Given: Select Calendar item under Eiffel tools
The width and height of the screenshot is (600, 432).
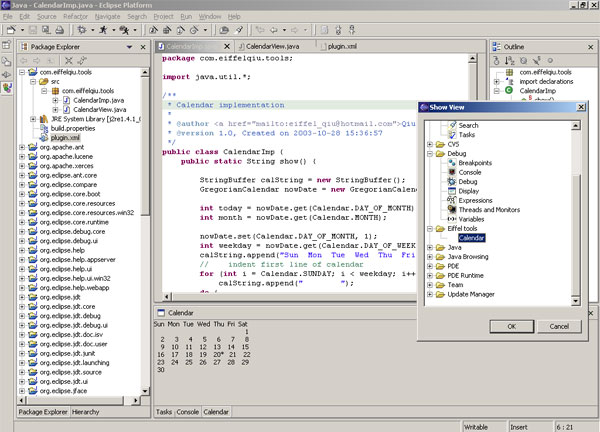Looking at the screenshot, I should click(x=471, y=238).
